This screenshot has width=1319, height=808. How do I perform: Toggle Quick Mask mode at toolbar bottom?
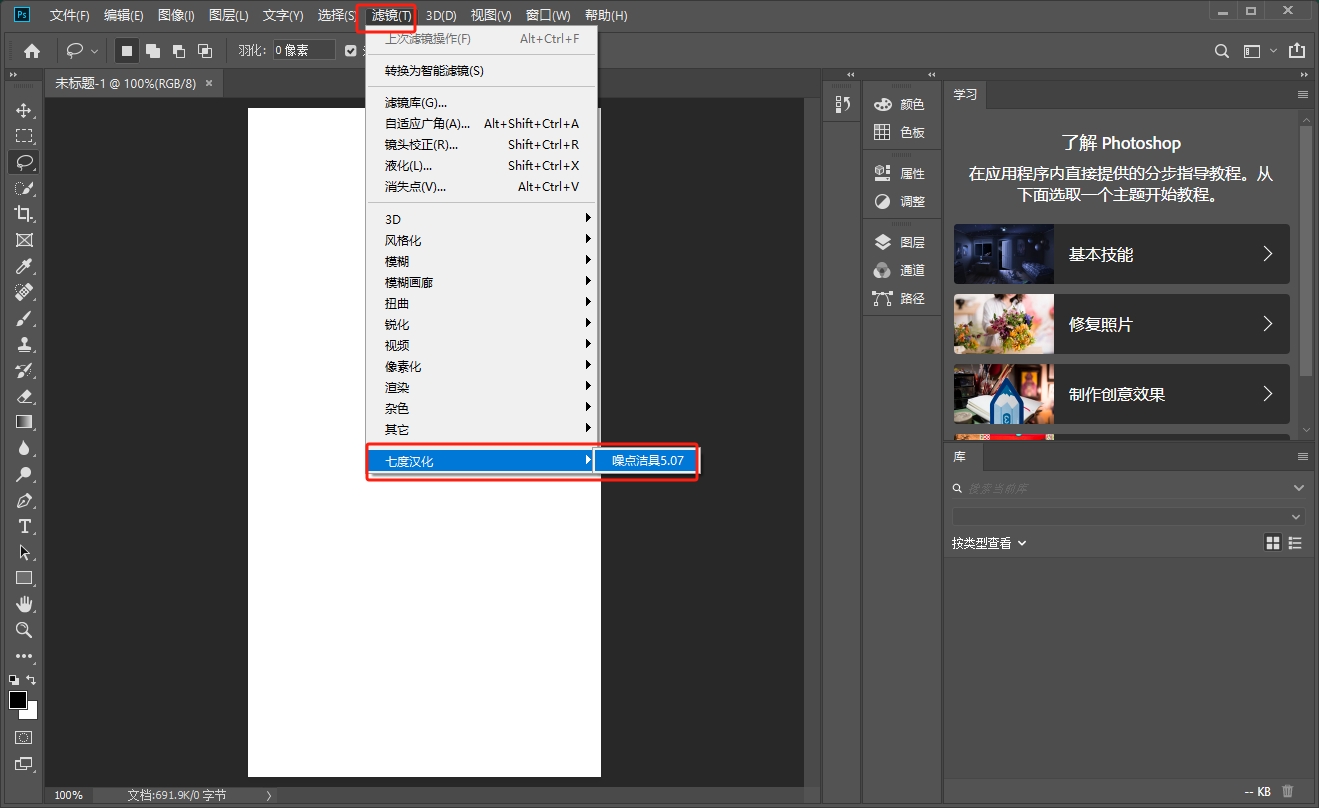(x=22, y=737)
